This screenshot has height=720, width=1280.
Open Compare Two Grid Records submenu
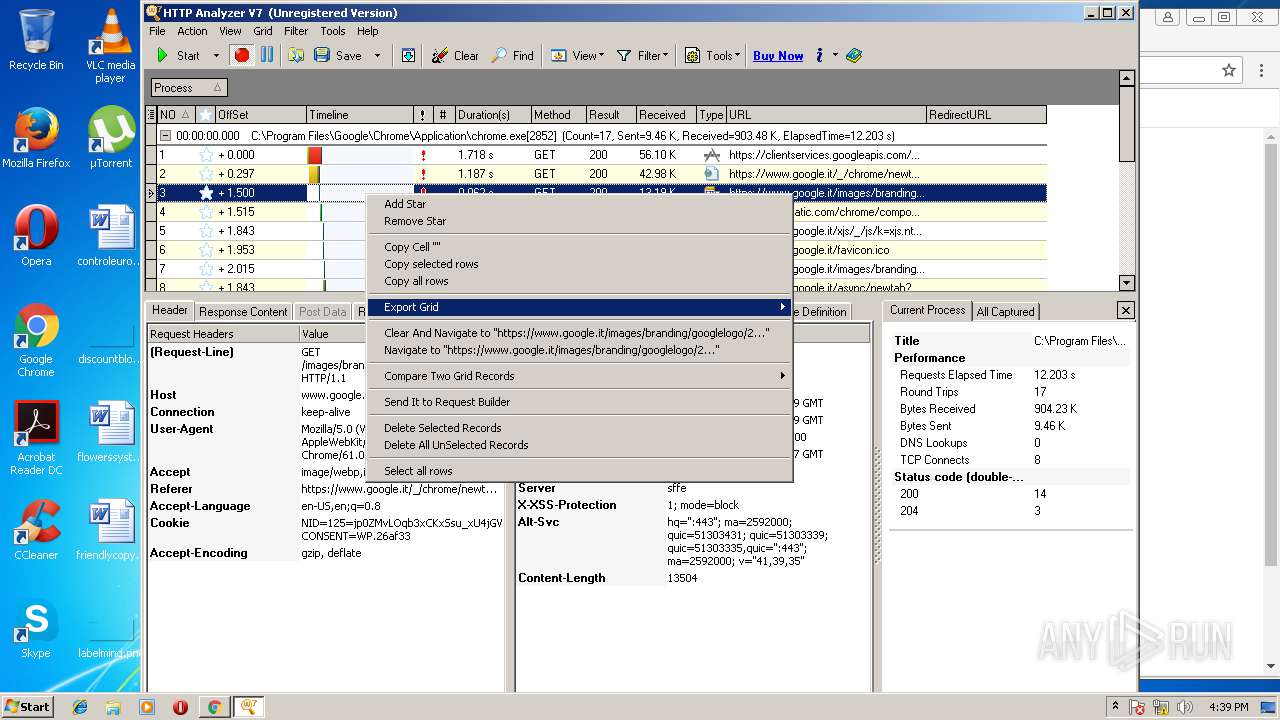pos(580,376)
